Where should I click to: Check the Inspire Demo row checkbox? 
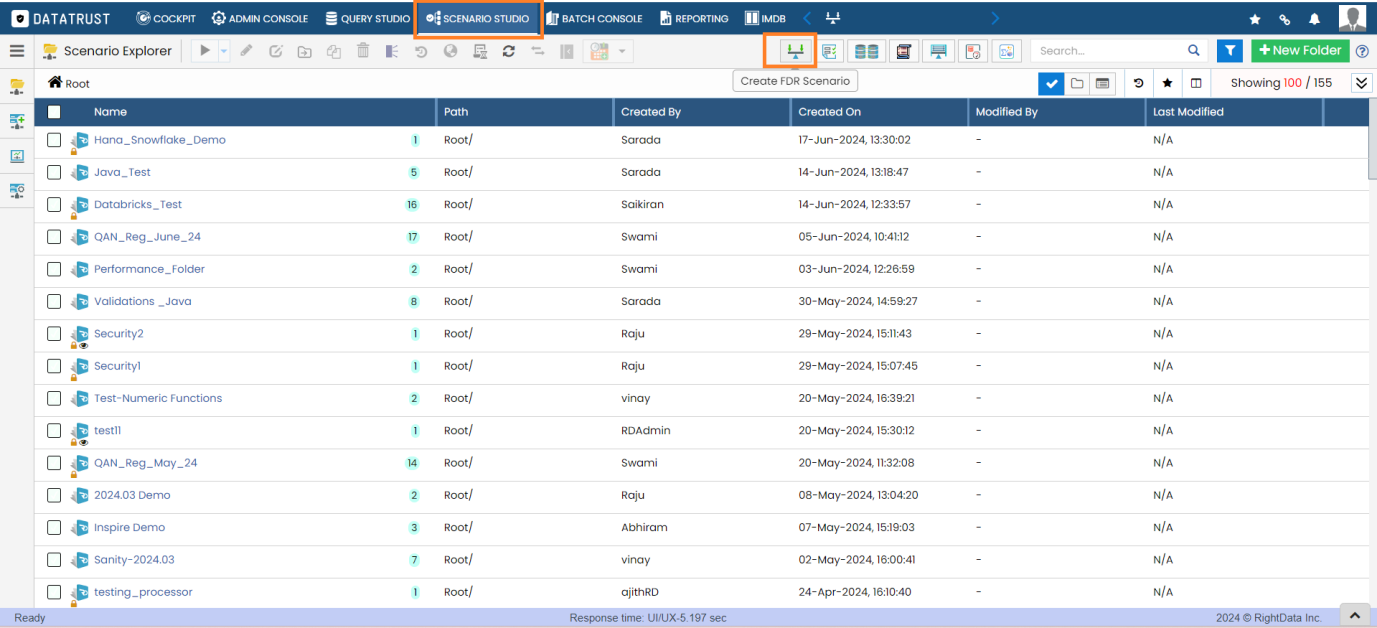pyautogui.click(x=54, y=527)
